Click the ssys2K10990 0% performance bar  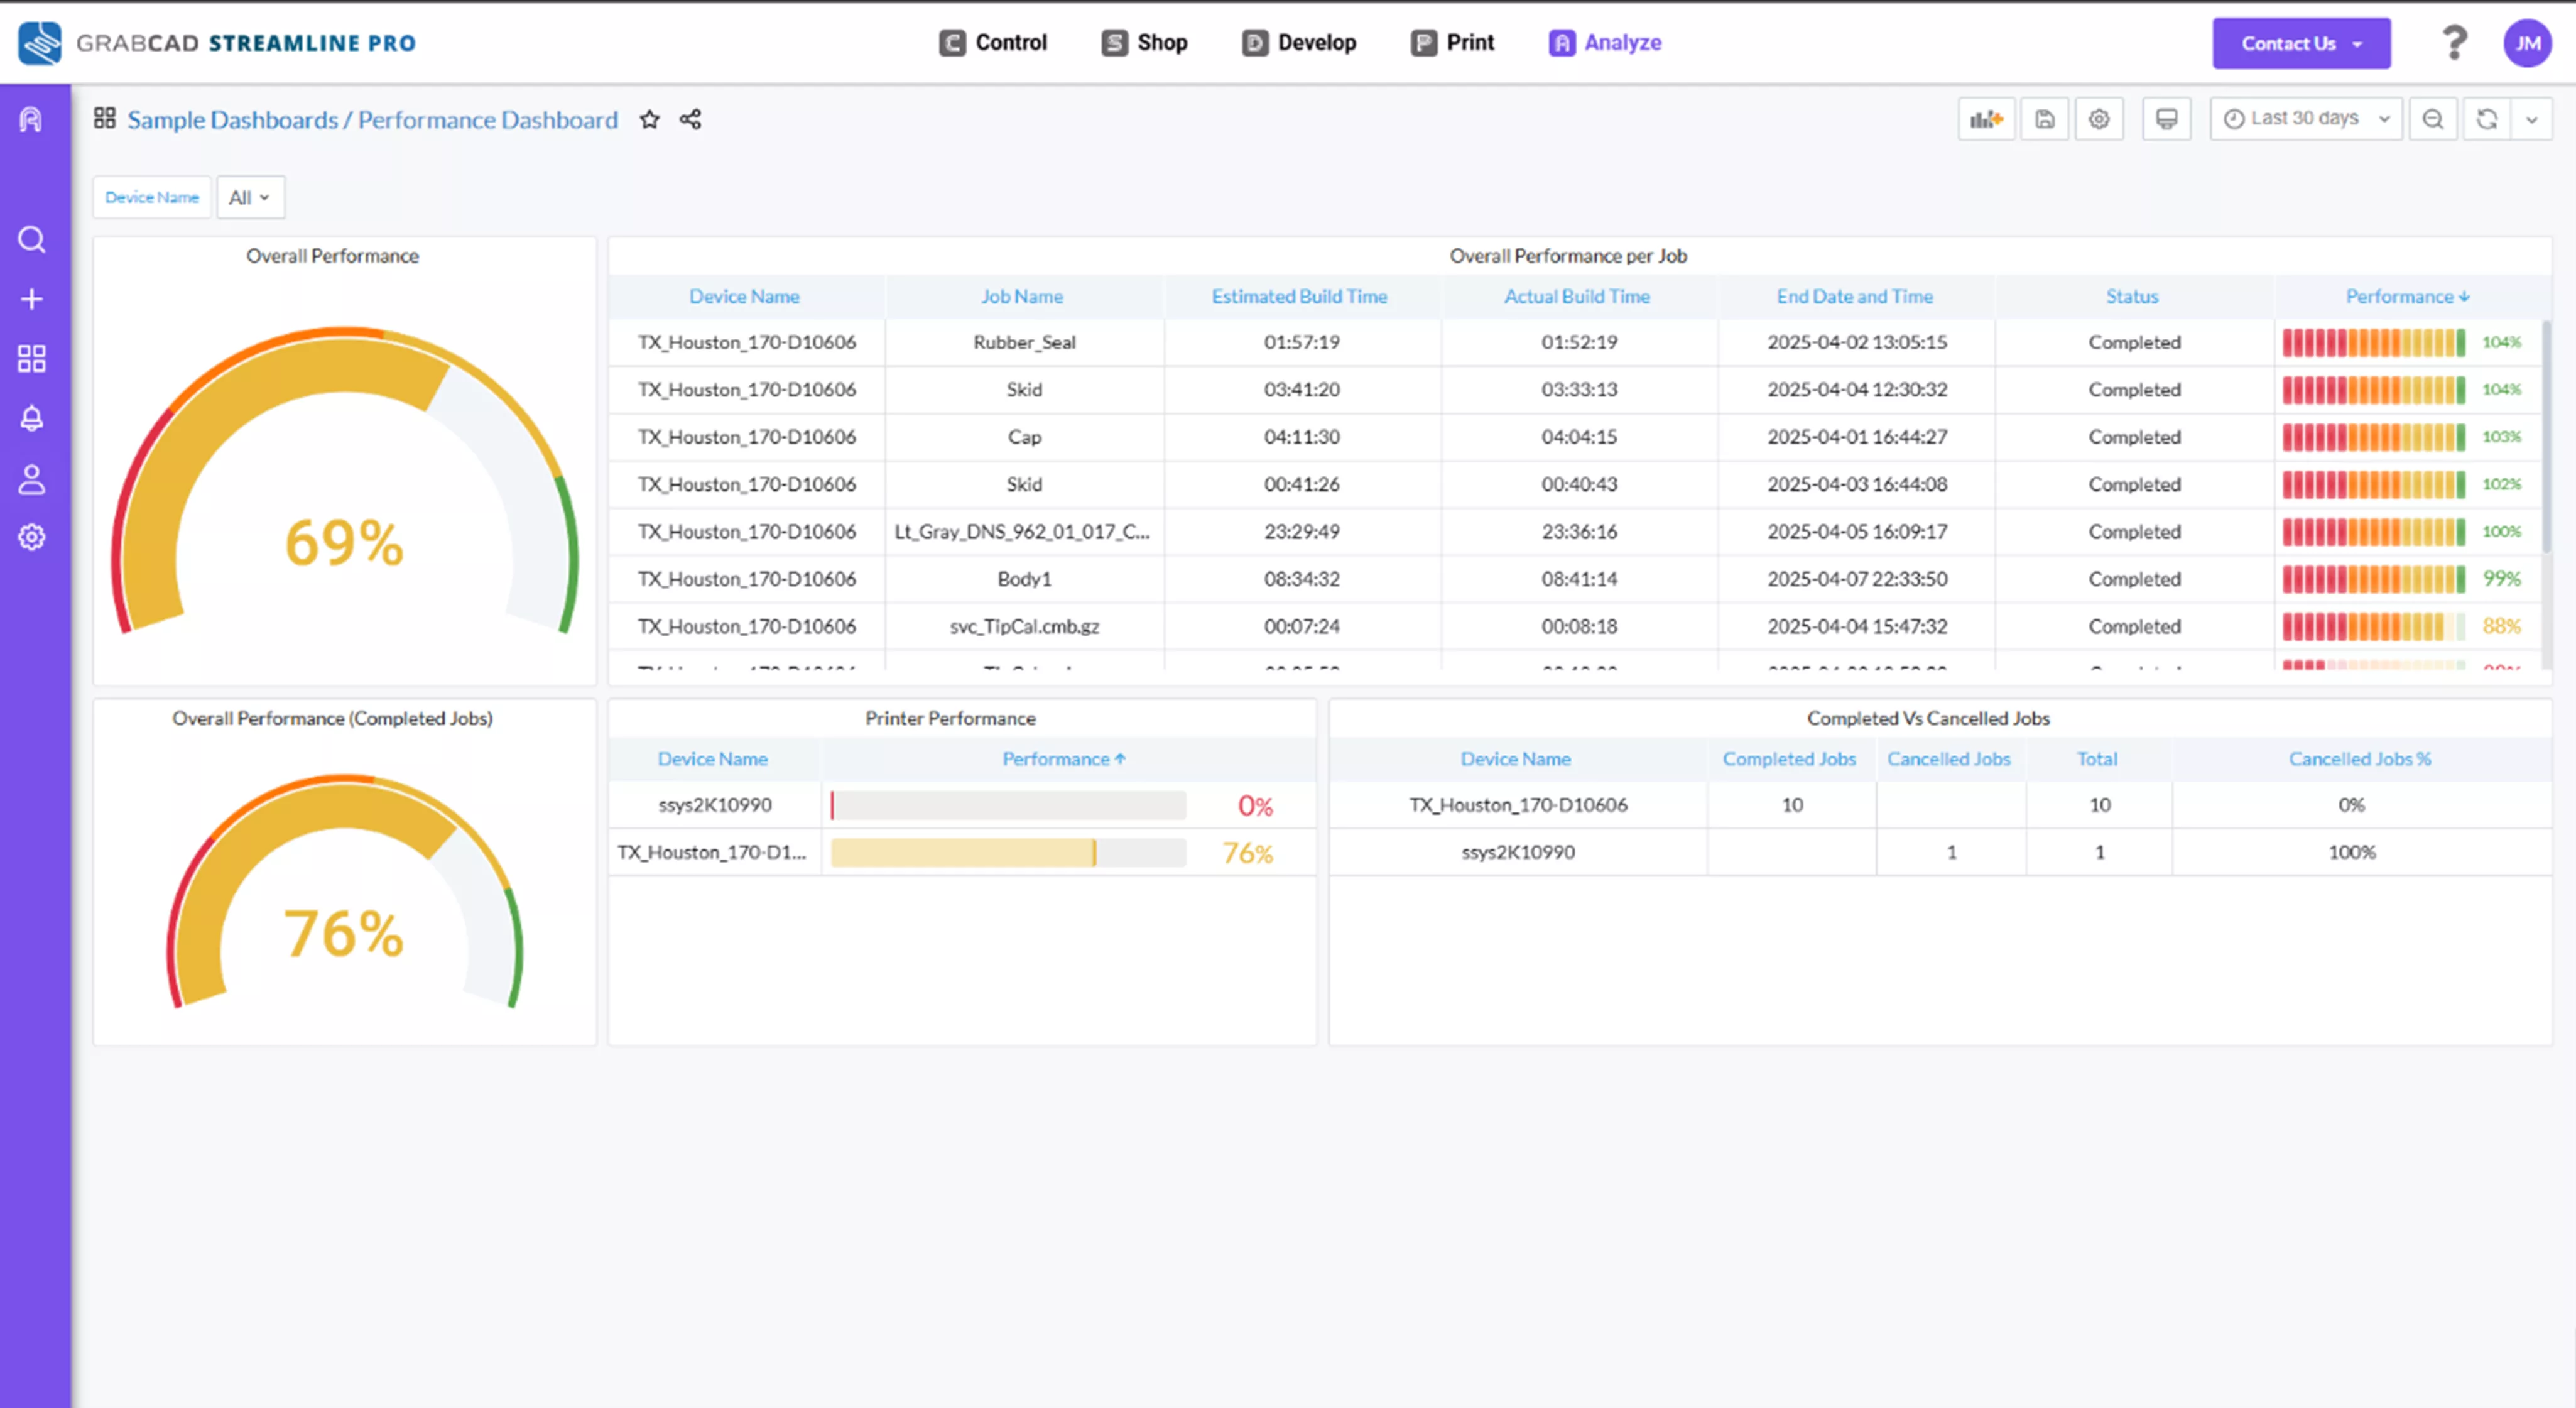[1008, 805]
